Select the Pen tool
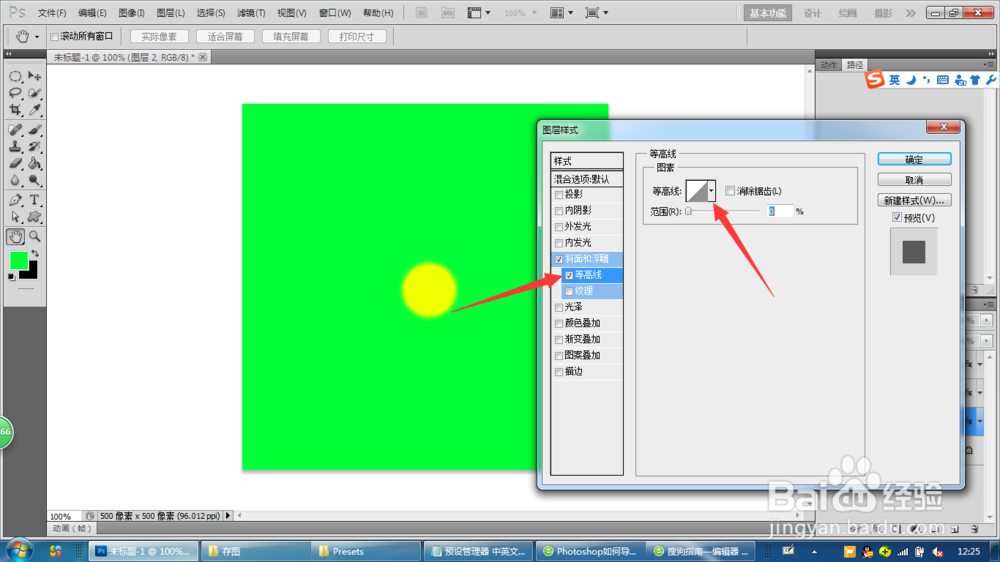This screenshot has height=562, width=1000. point(15,200)
